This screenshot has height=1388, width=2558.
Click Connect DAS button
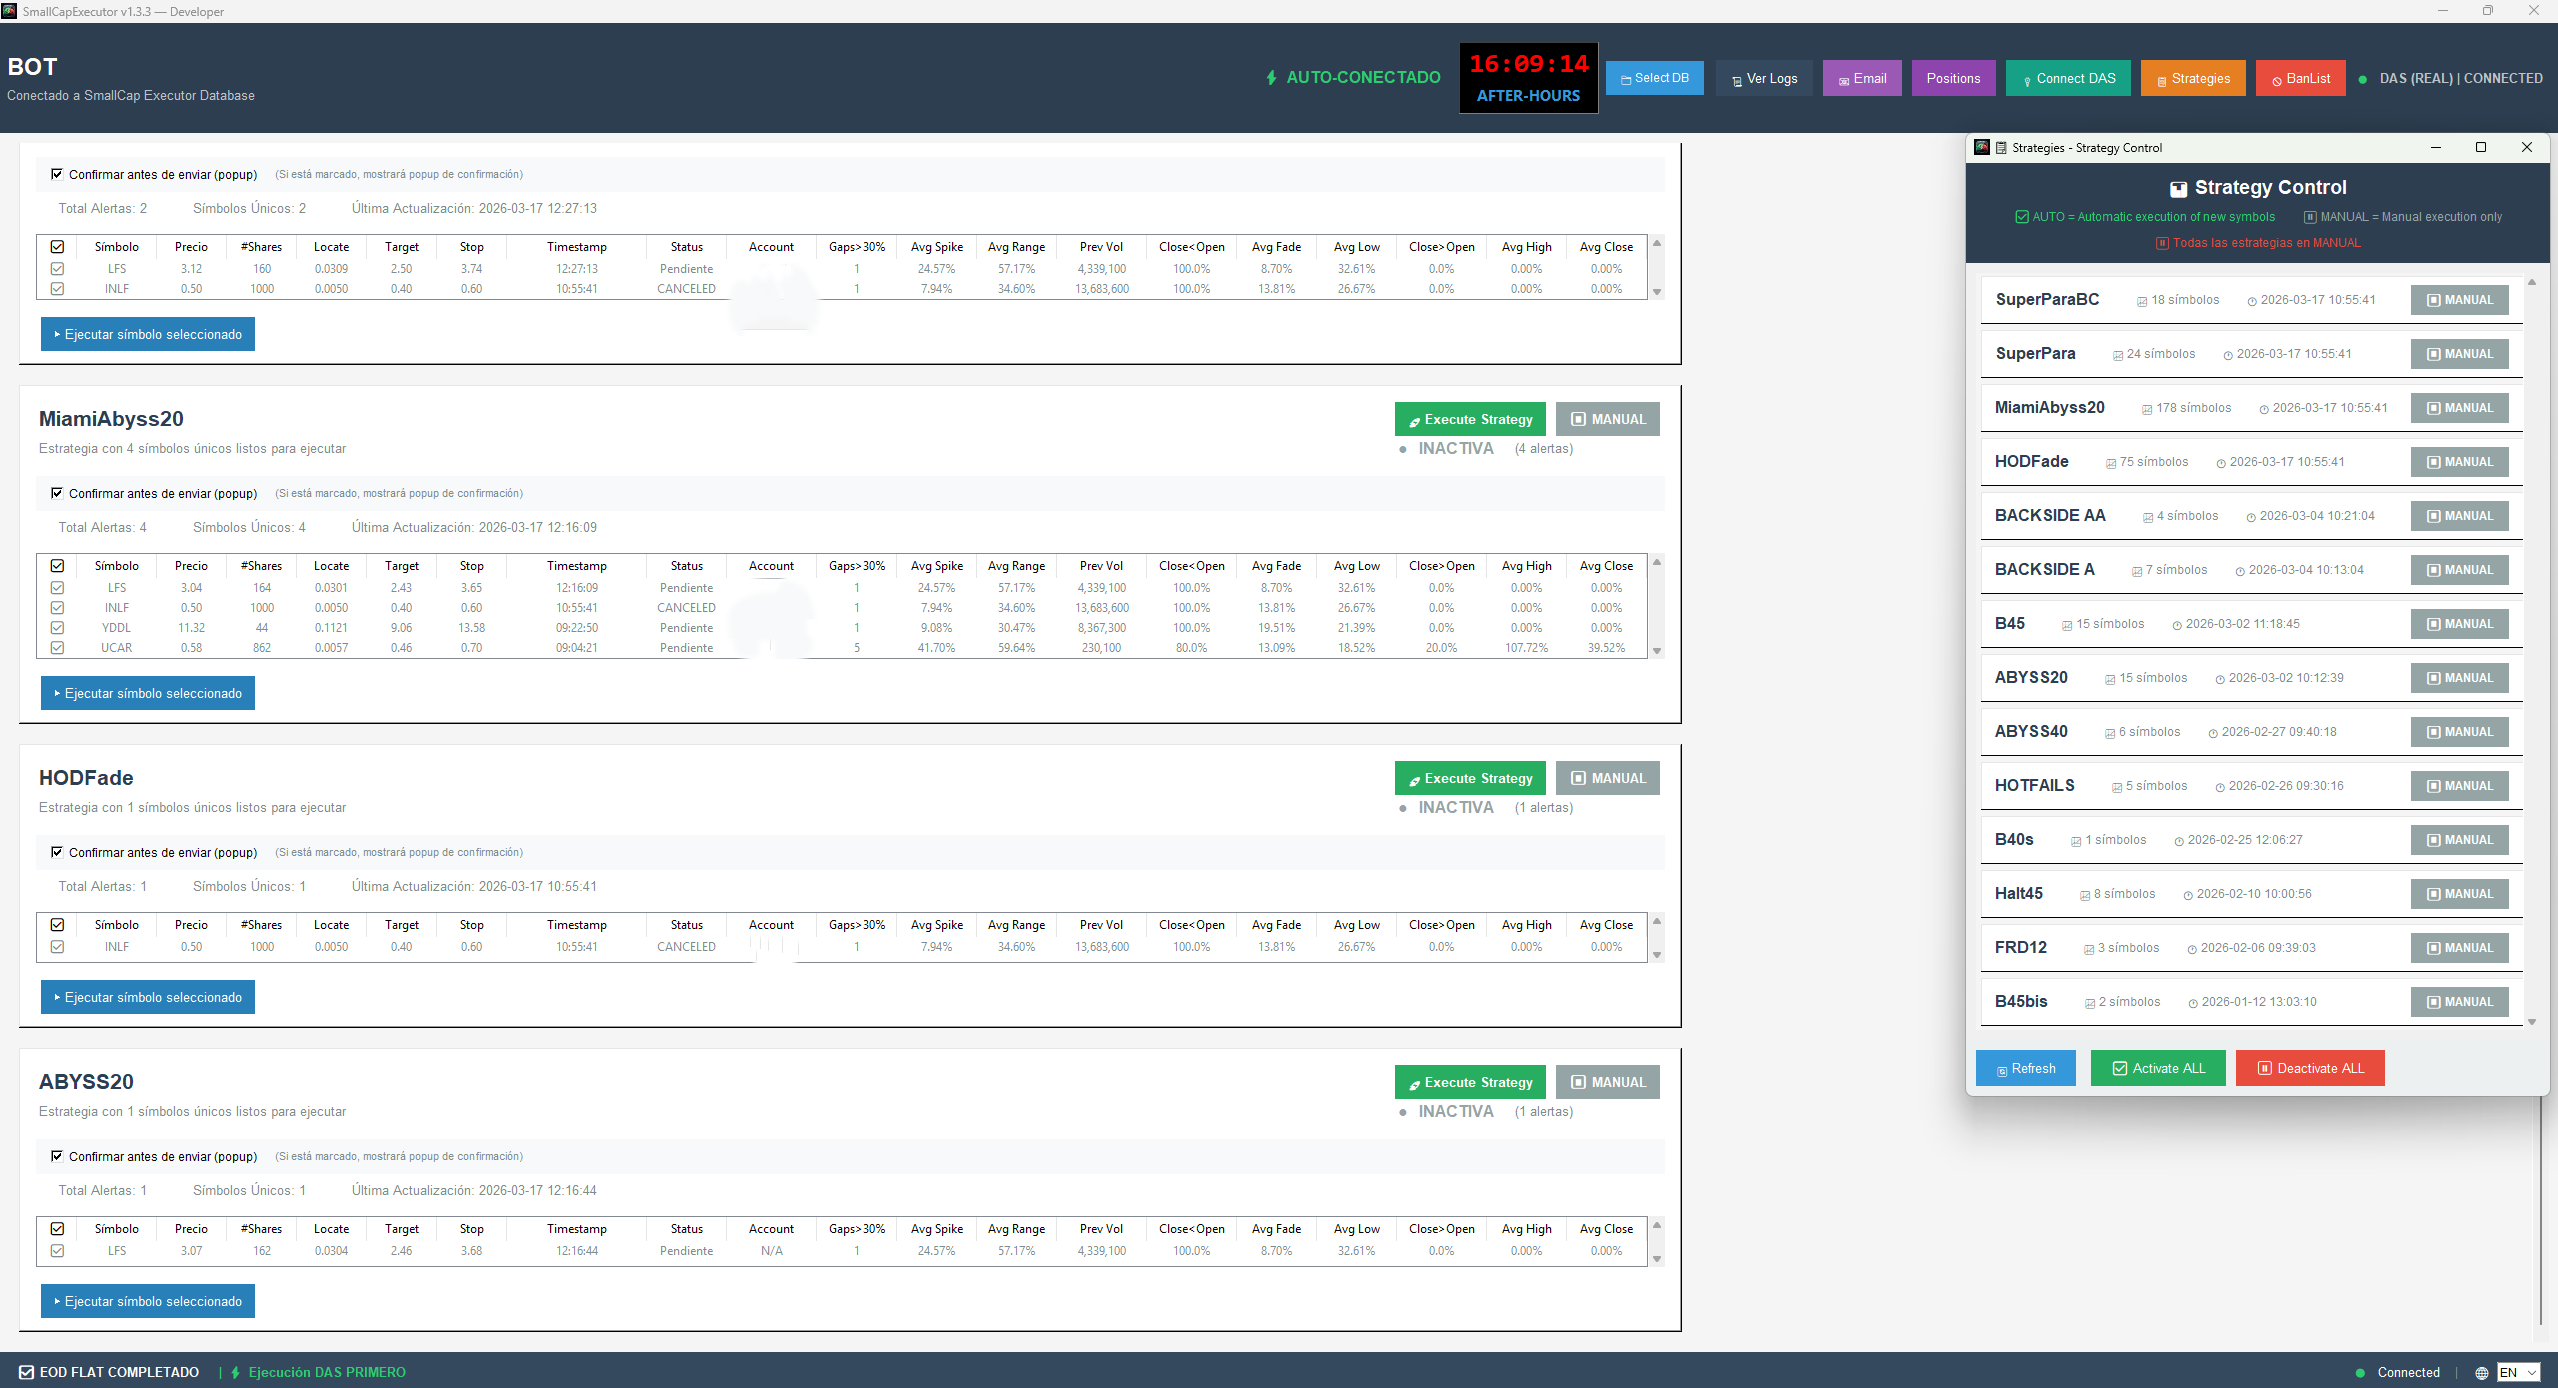pyautogui.click(x=2068, y=78)
